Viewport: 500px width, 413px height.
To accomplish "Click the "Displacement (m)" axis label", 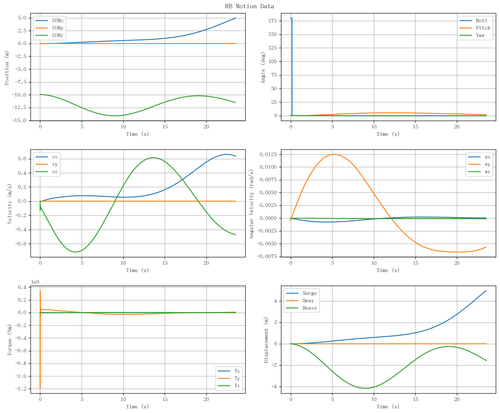I will click(x=266, y=340).
